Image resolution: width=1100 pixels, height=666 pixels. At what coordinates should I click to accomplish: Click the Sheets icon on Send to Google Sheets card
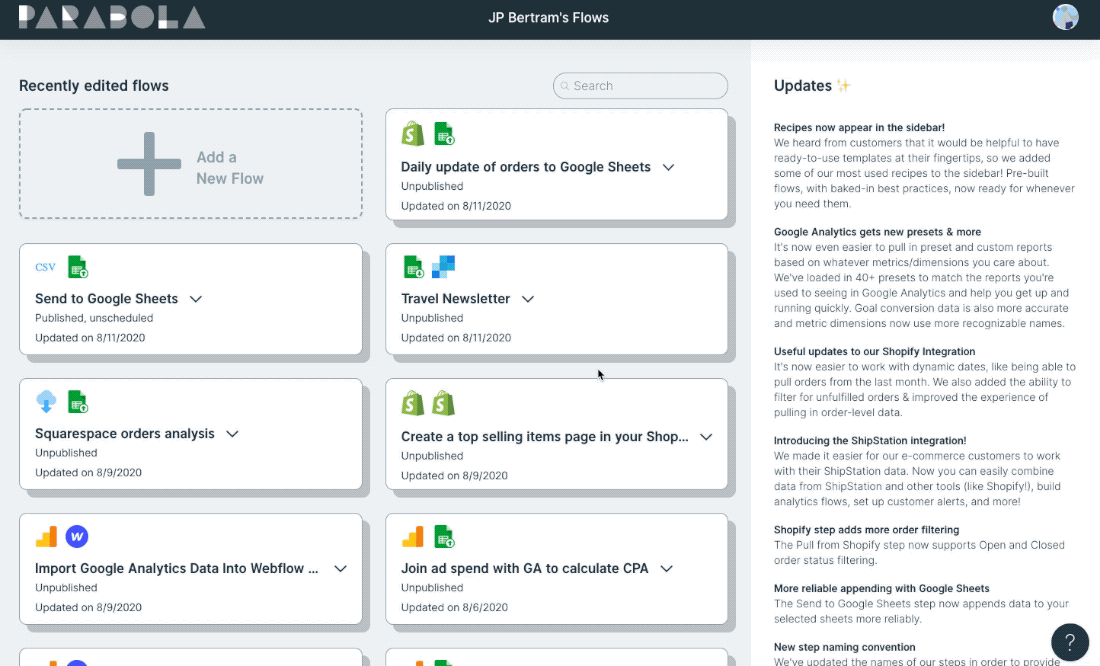coord(78,267)
